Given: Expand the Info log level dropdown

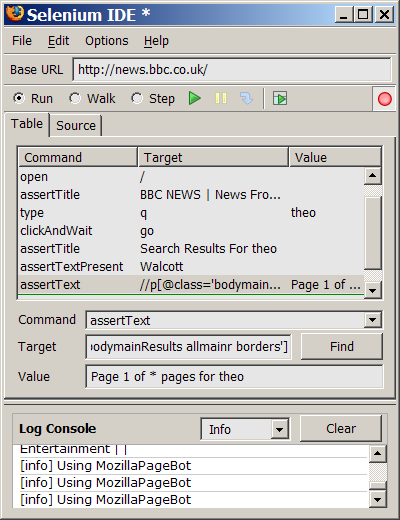Looking at the screenshot, I should [279, 429].
